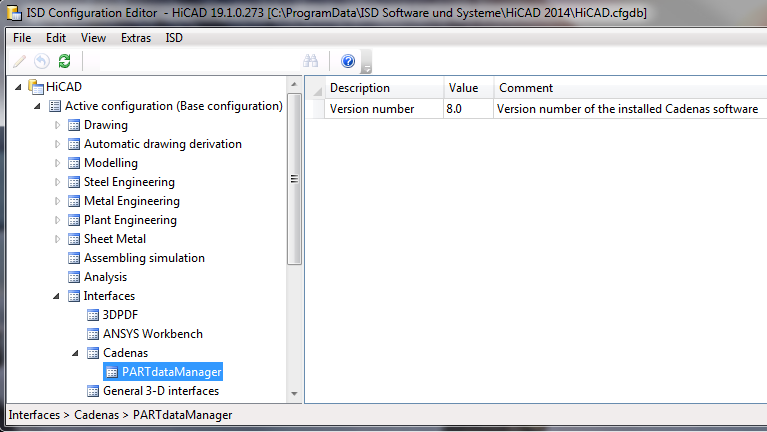This screenshot has height=432, width=767.
Task: Click the Modelling node table icon
Action: pyautogui.click(x=74, y=163)
